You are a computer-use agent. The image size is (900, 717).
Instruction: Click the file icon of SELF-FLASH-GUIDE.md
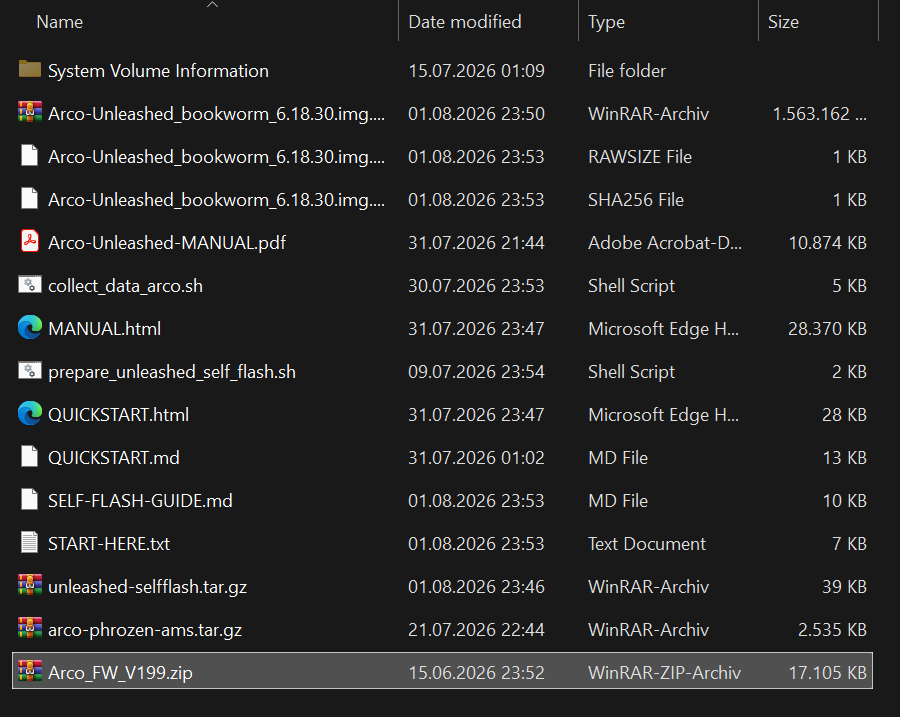(x=29, y=499)
